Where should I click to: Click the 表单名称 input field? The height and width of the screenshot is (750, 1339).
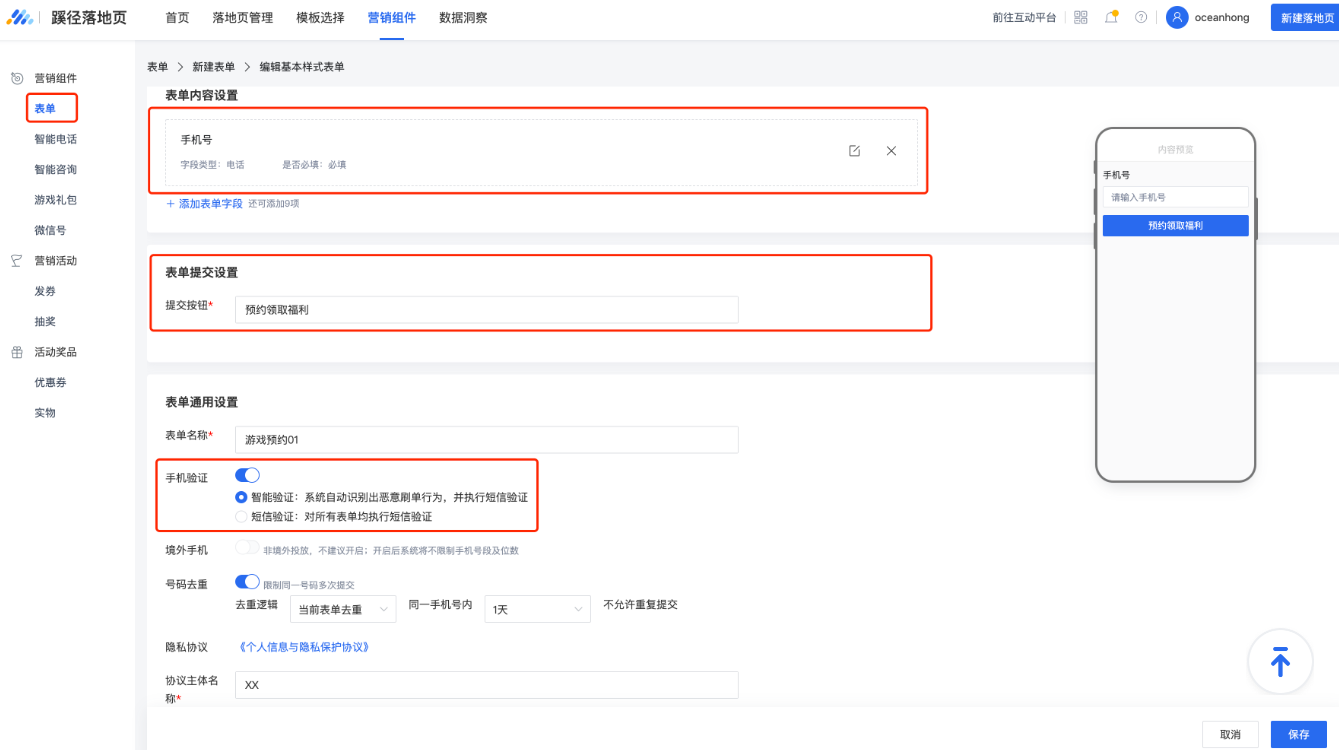point(487,440)
